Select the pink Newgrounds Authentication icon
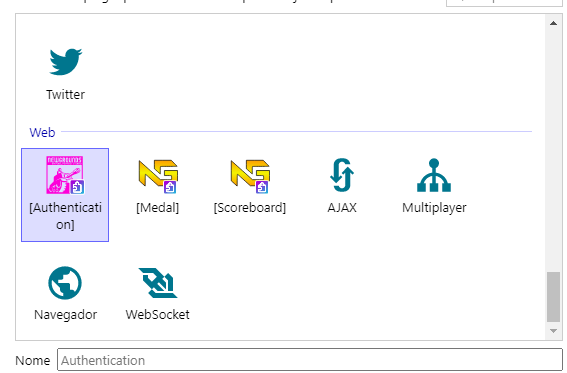 tap(65, 175)
